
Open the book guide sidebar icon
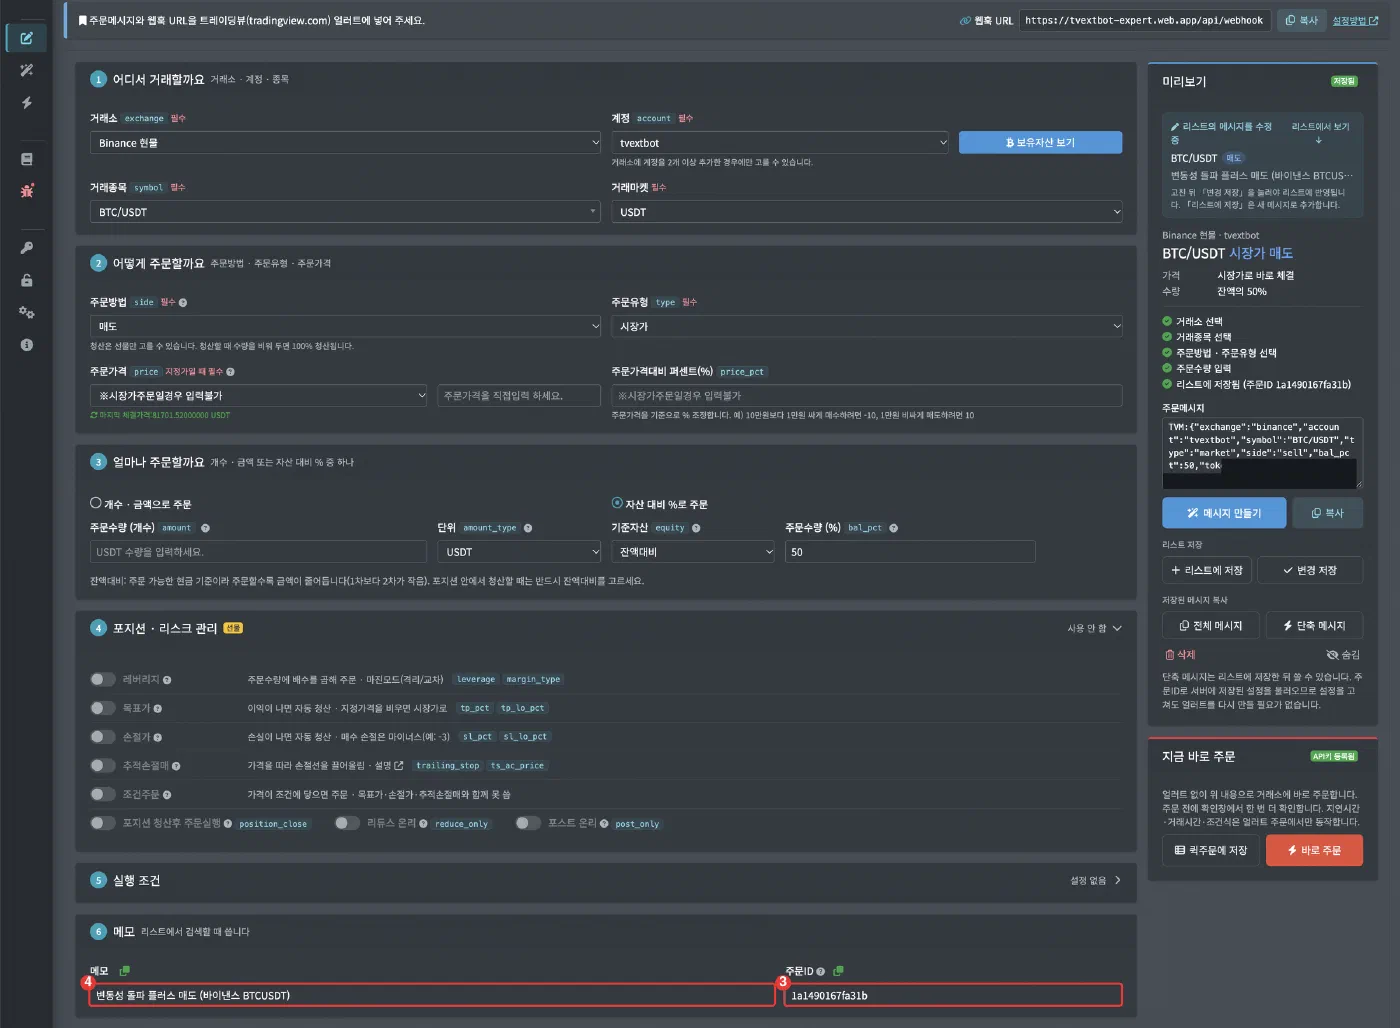(27, 159)
